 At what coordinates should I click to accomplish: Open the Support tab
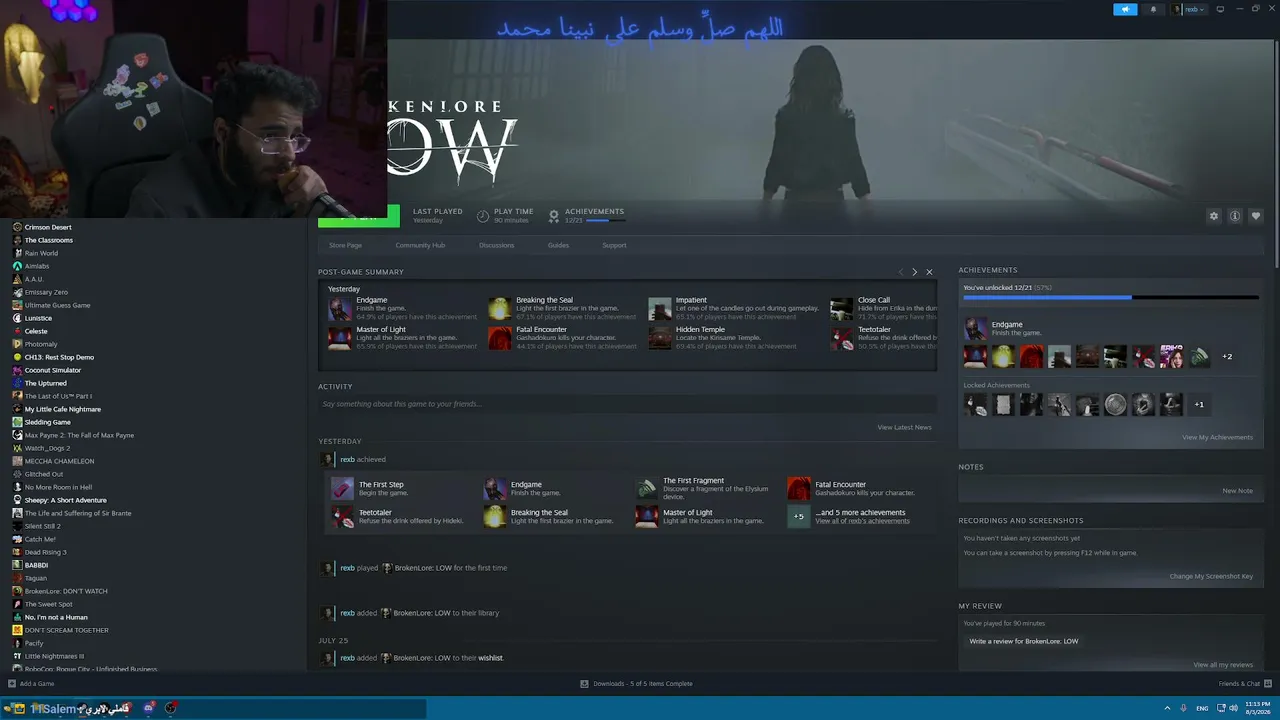614,245
